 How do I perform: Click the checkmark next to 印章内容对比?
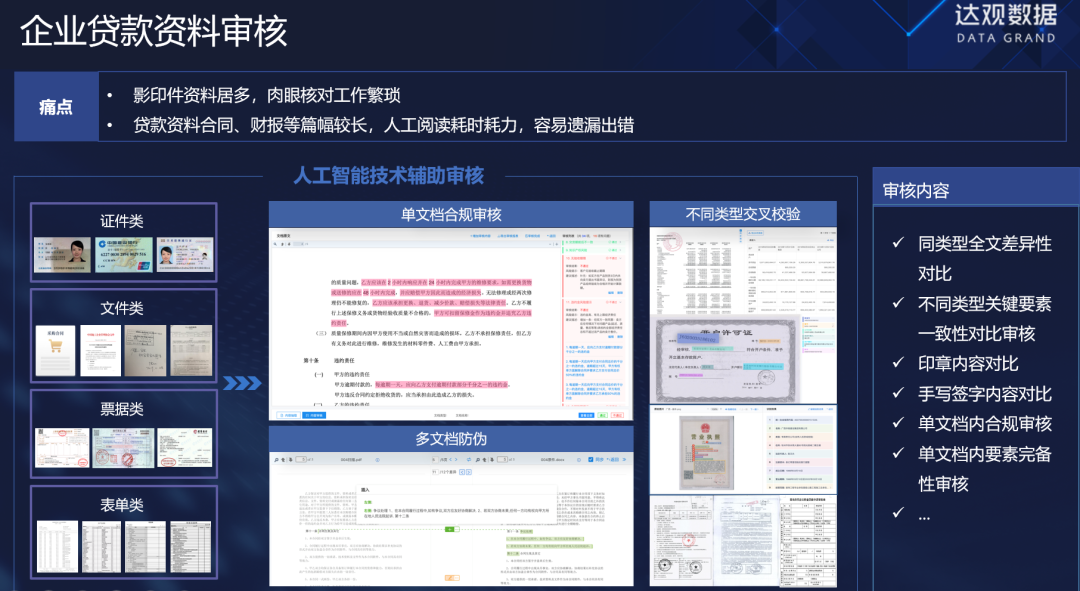pyautogui.click(x=898, y=362)
